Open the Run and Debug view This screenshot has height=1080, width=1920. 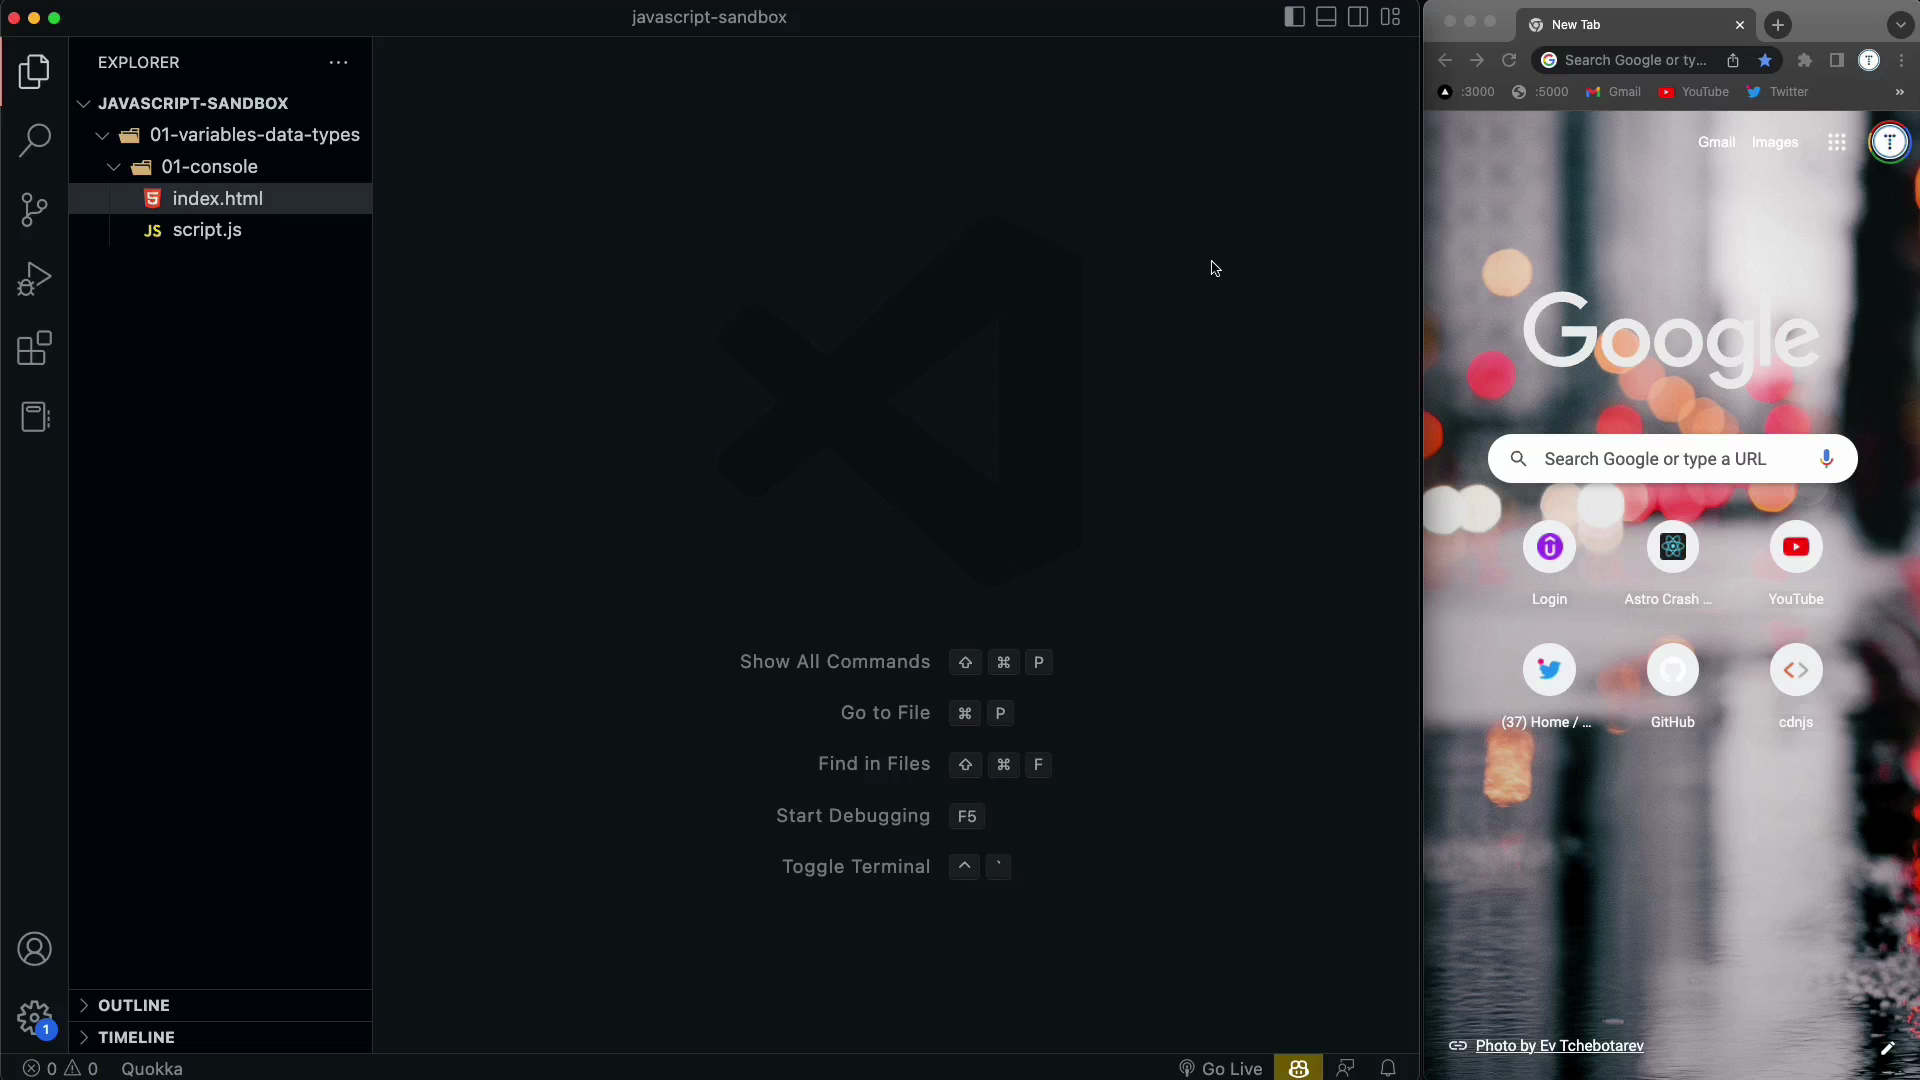click(34, 279)
